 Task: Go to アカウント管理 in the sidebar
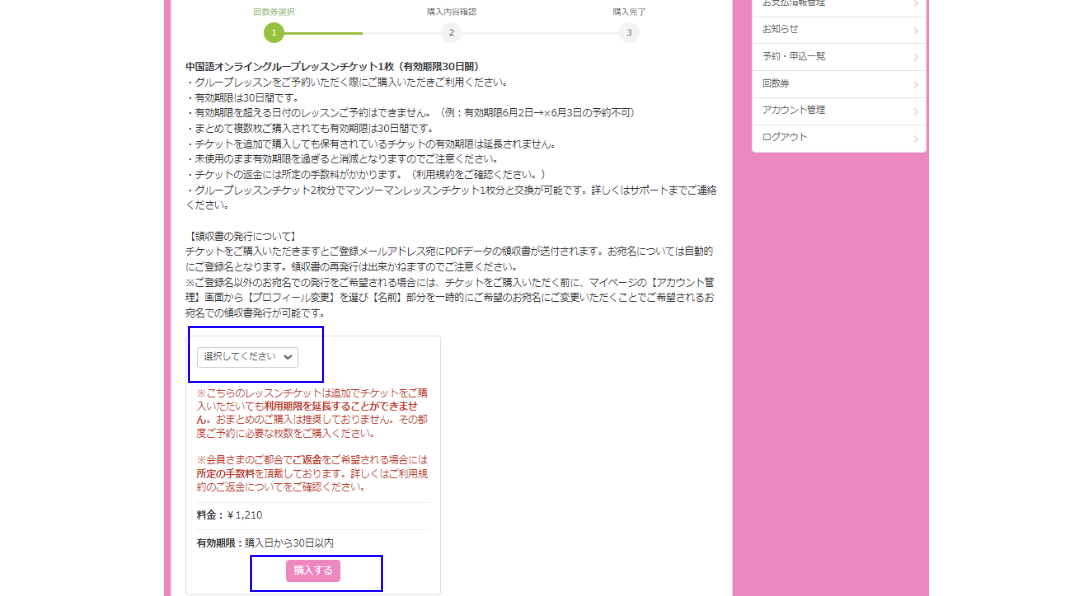(x=794, y=110)
